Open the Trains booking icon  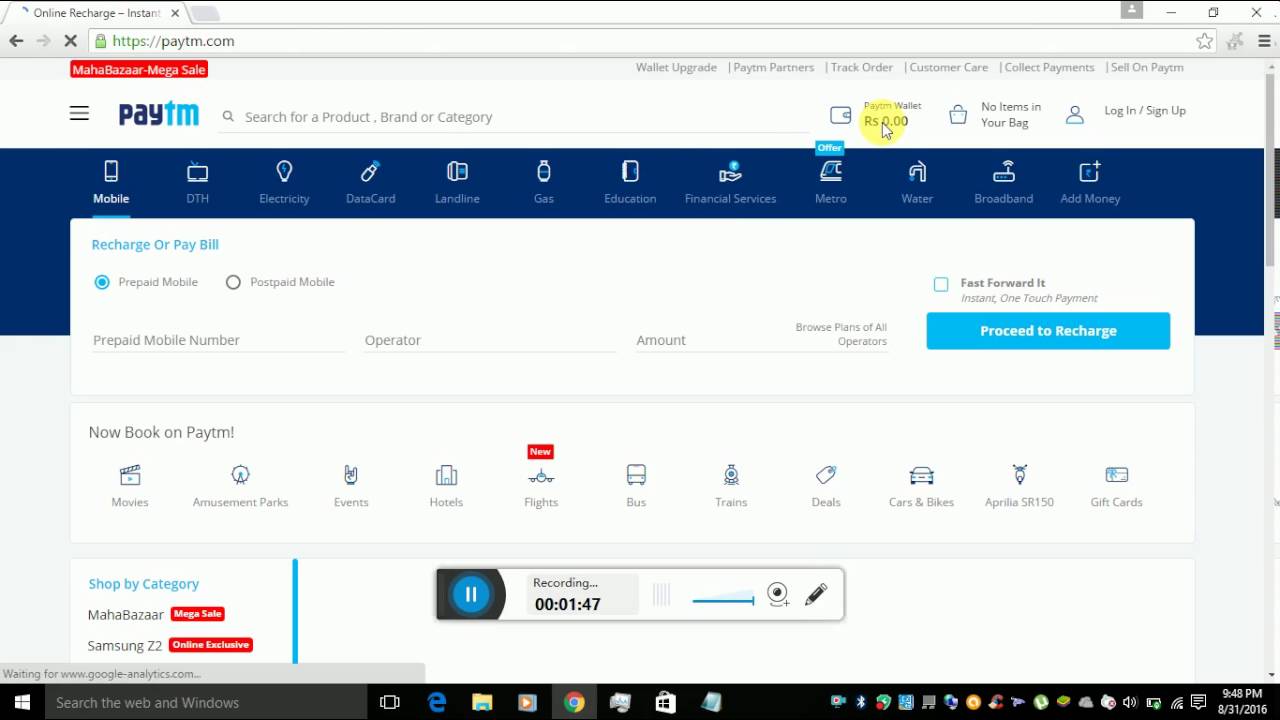(x=731, y=475)
